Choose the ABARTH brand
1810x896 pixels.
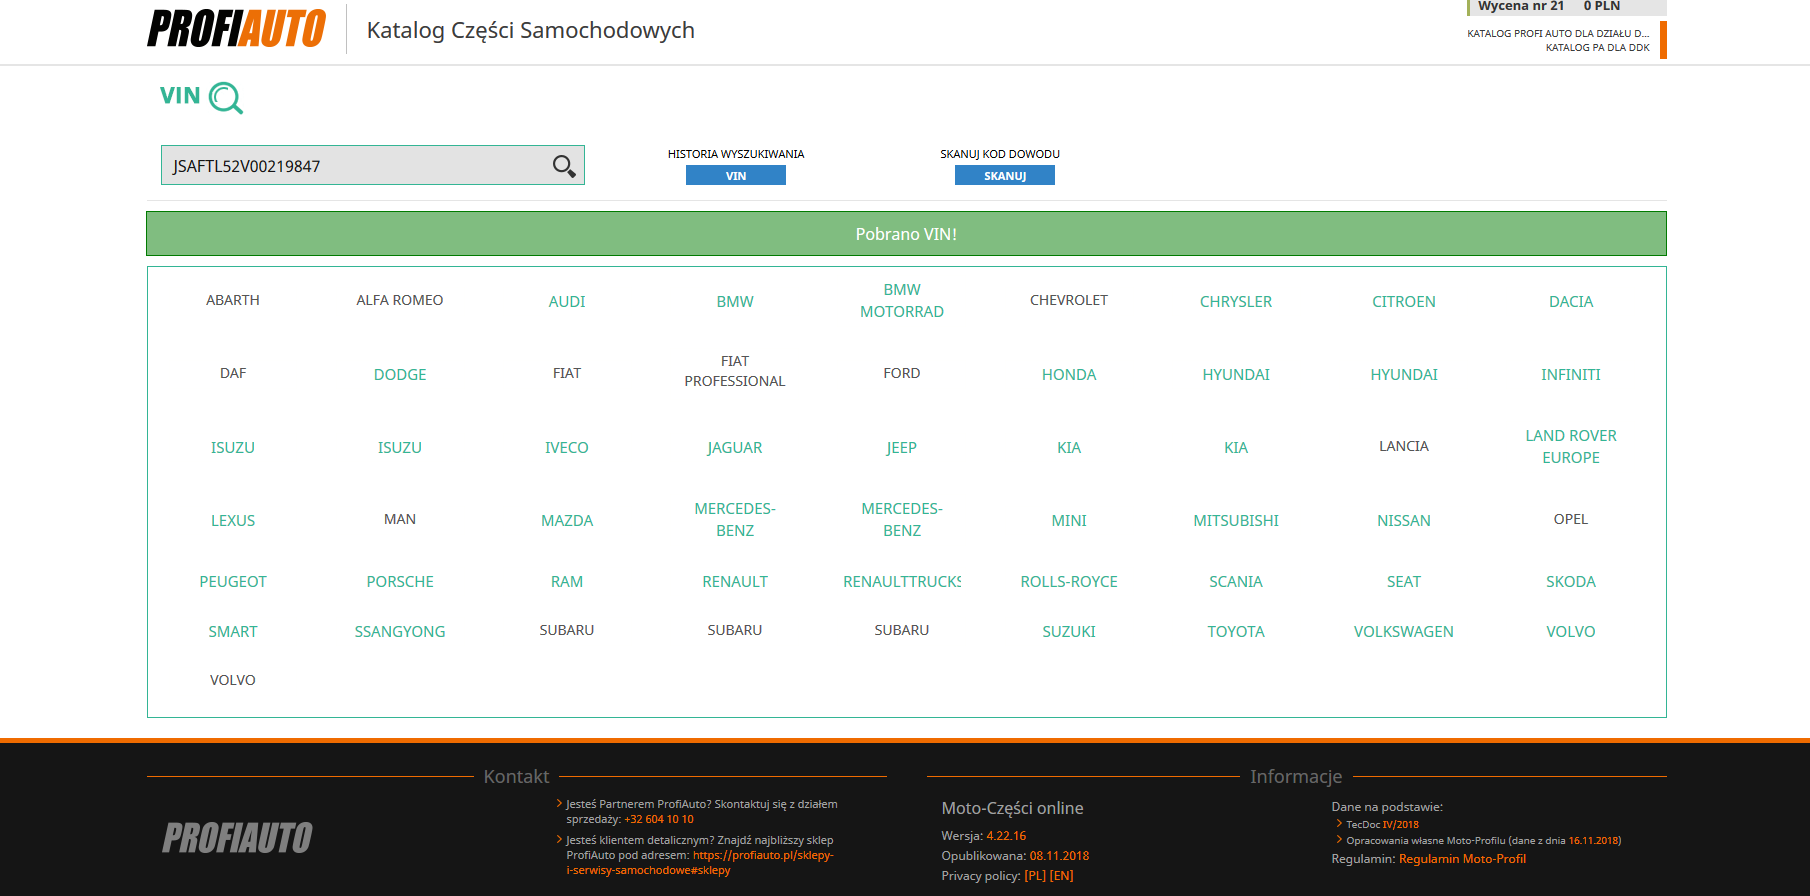click(x=233, y=300)
